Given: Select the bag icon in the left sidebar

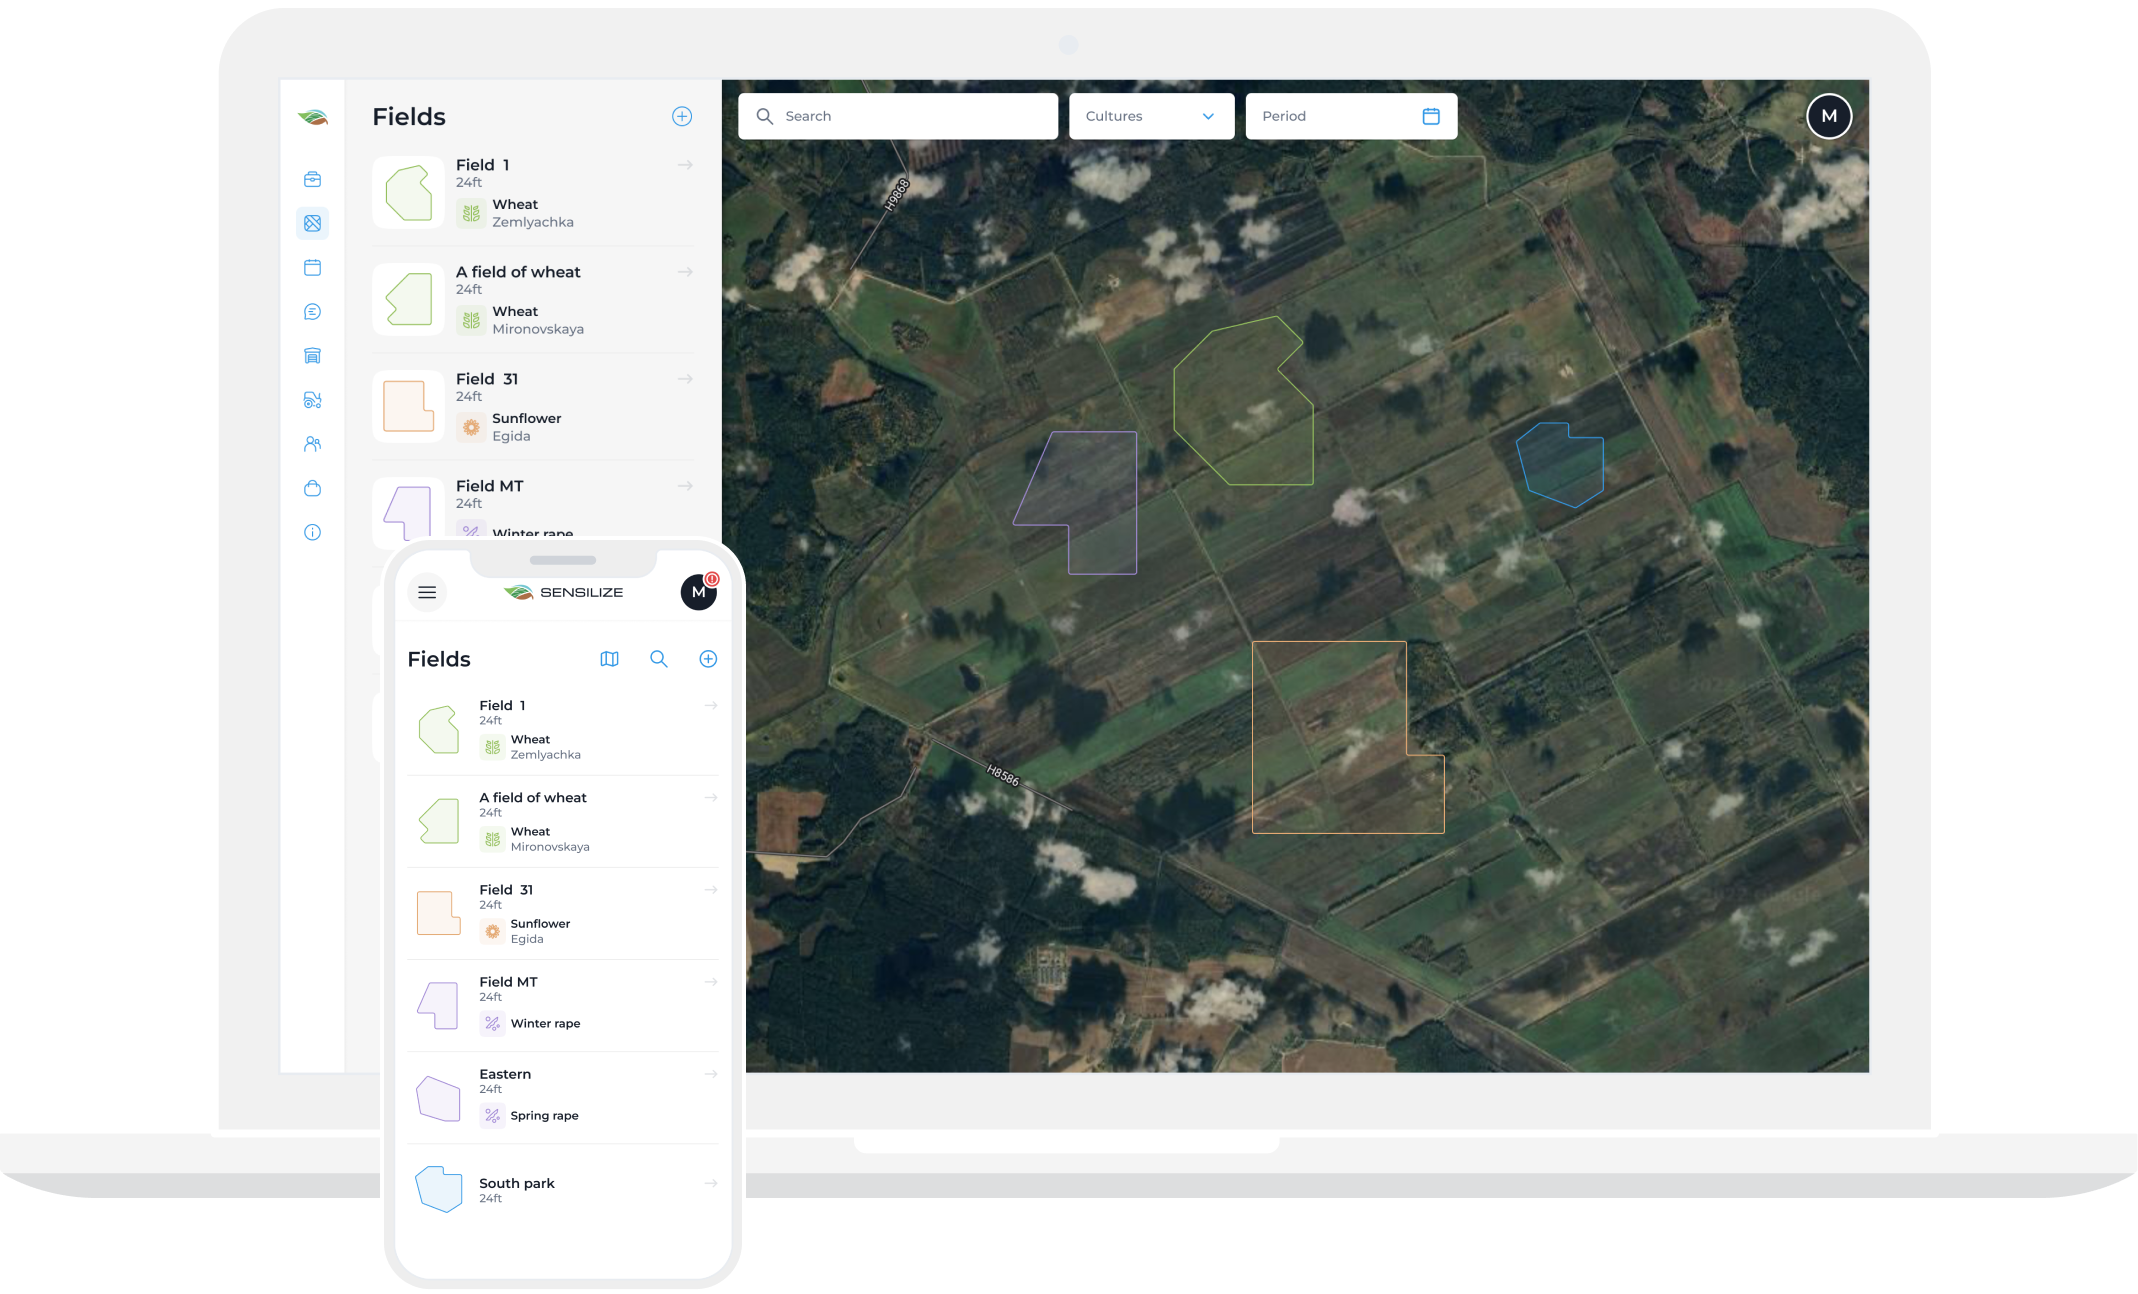Looking at the screenshot, I should (312, 488).
